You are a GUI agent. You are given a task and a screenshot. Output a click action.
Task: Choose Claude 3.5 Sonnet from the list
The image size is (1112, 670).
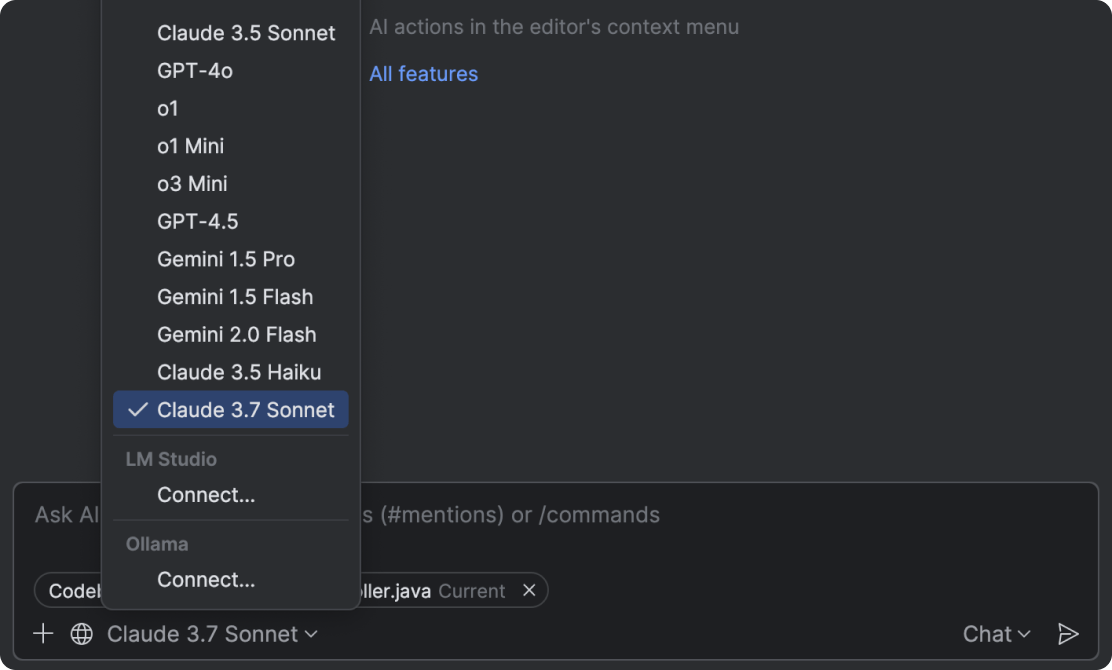pos(246,33)
